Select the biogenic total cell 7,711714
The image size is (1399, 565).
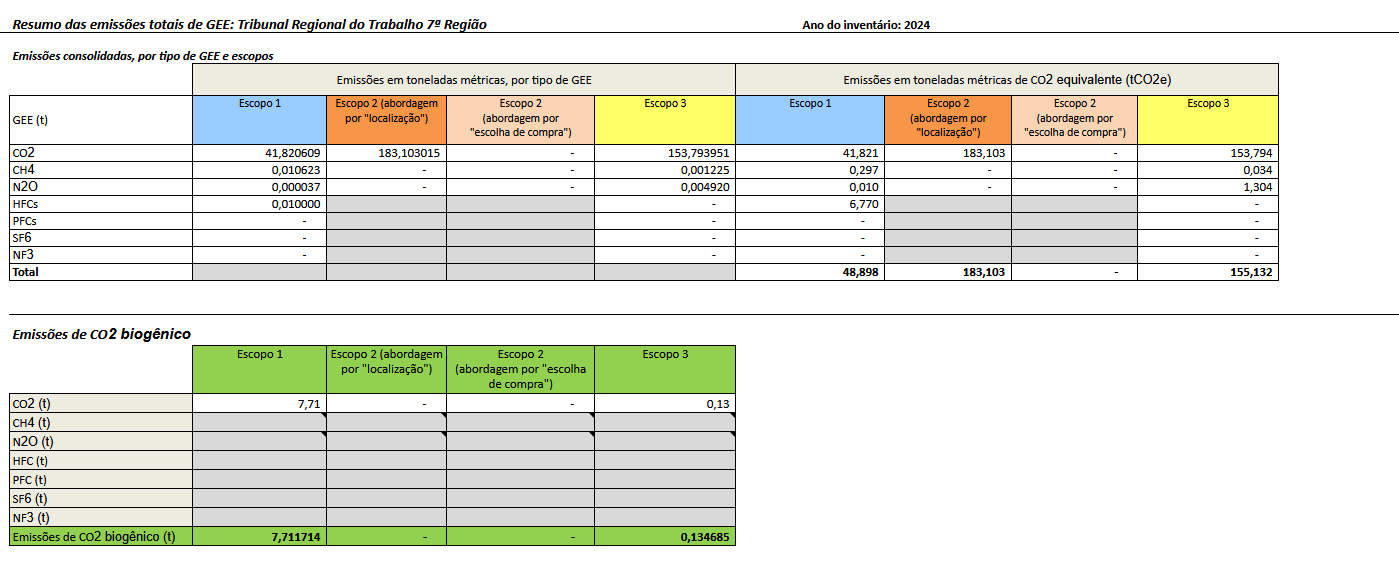(x=259, y=537)
